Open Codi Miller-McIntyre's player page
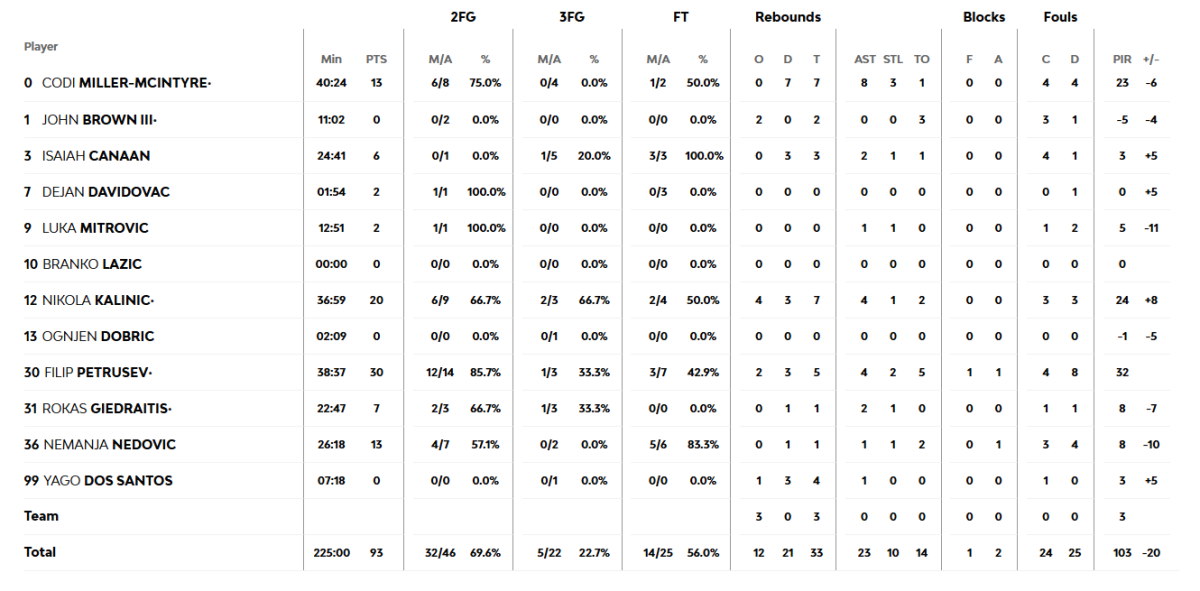 pos(126,83)
